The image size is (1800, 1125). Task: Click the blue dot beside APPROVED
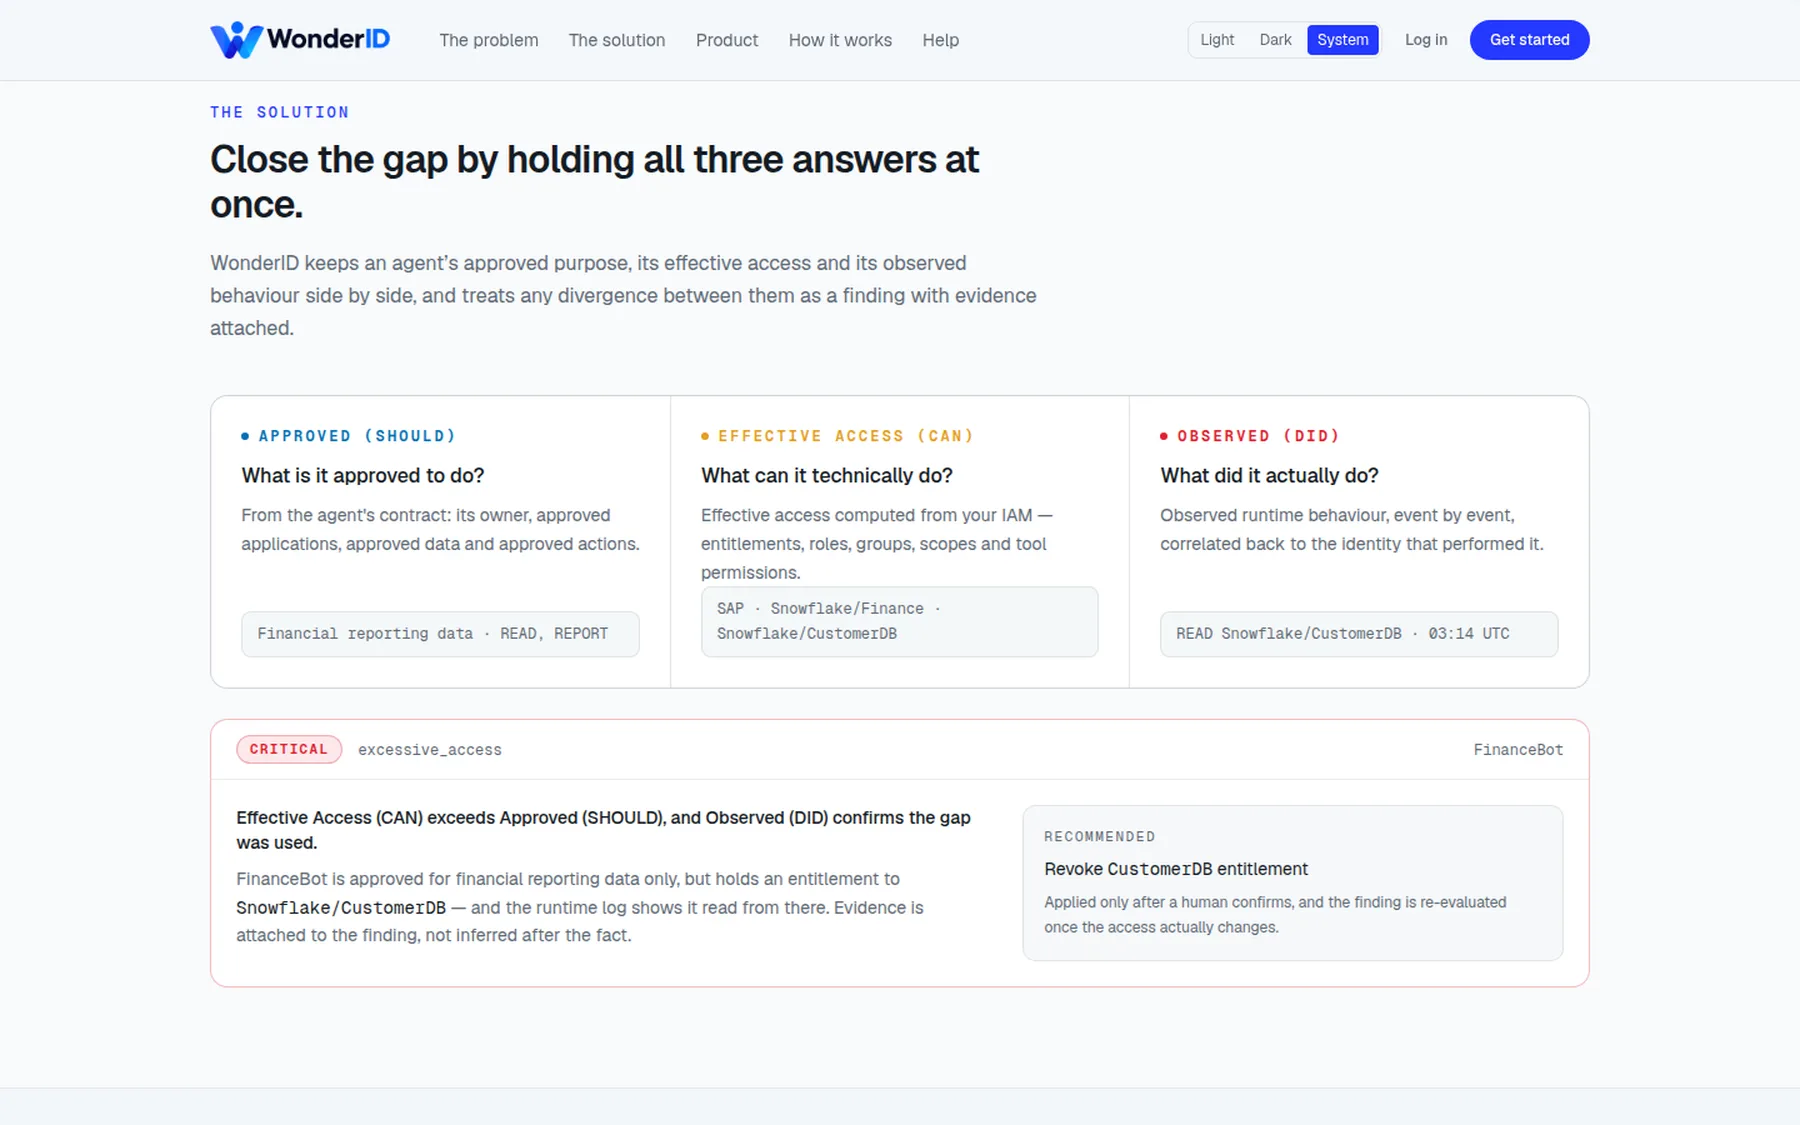(x=245, y=436)
